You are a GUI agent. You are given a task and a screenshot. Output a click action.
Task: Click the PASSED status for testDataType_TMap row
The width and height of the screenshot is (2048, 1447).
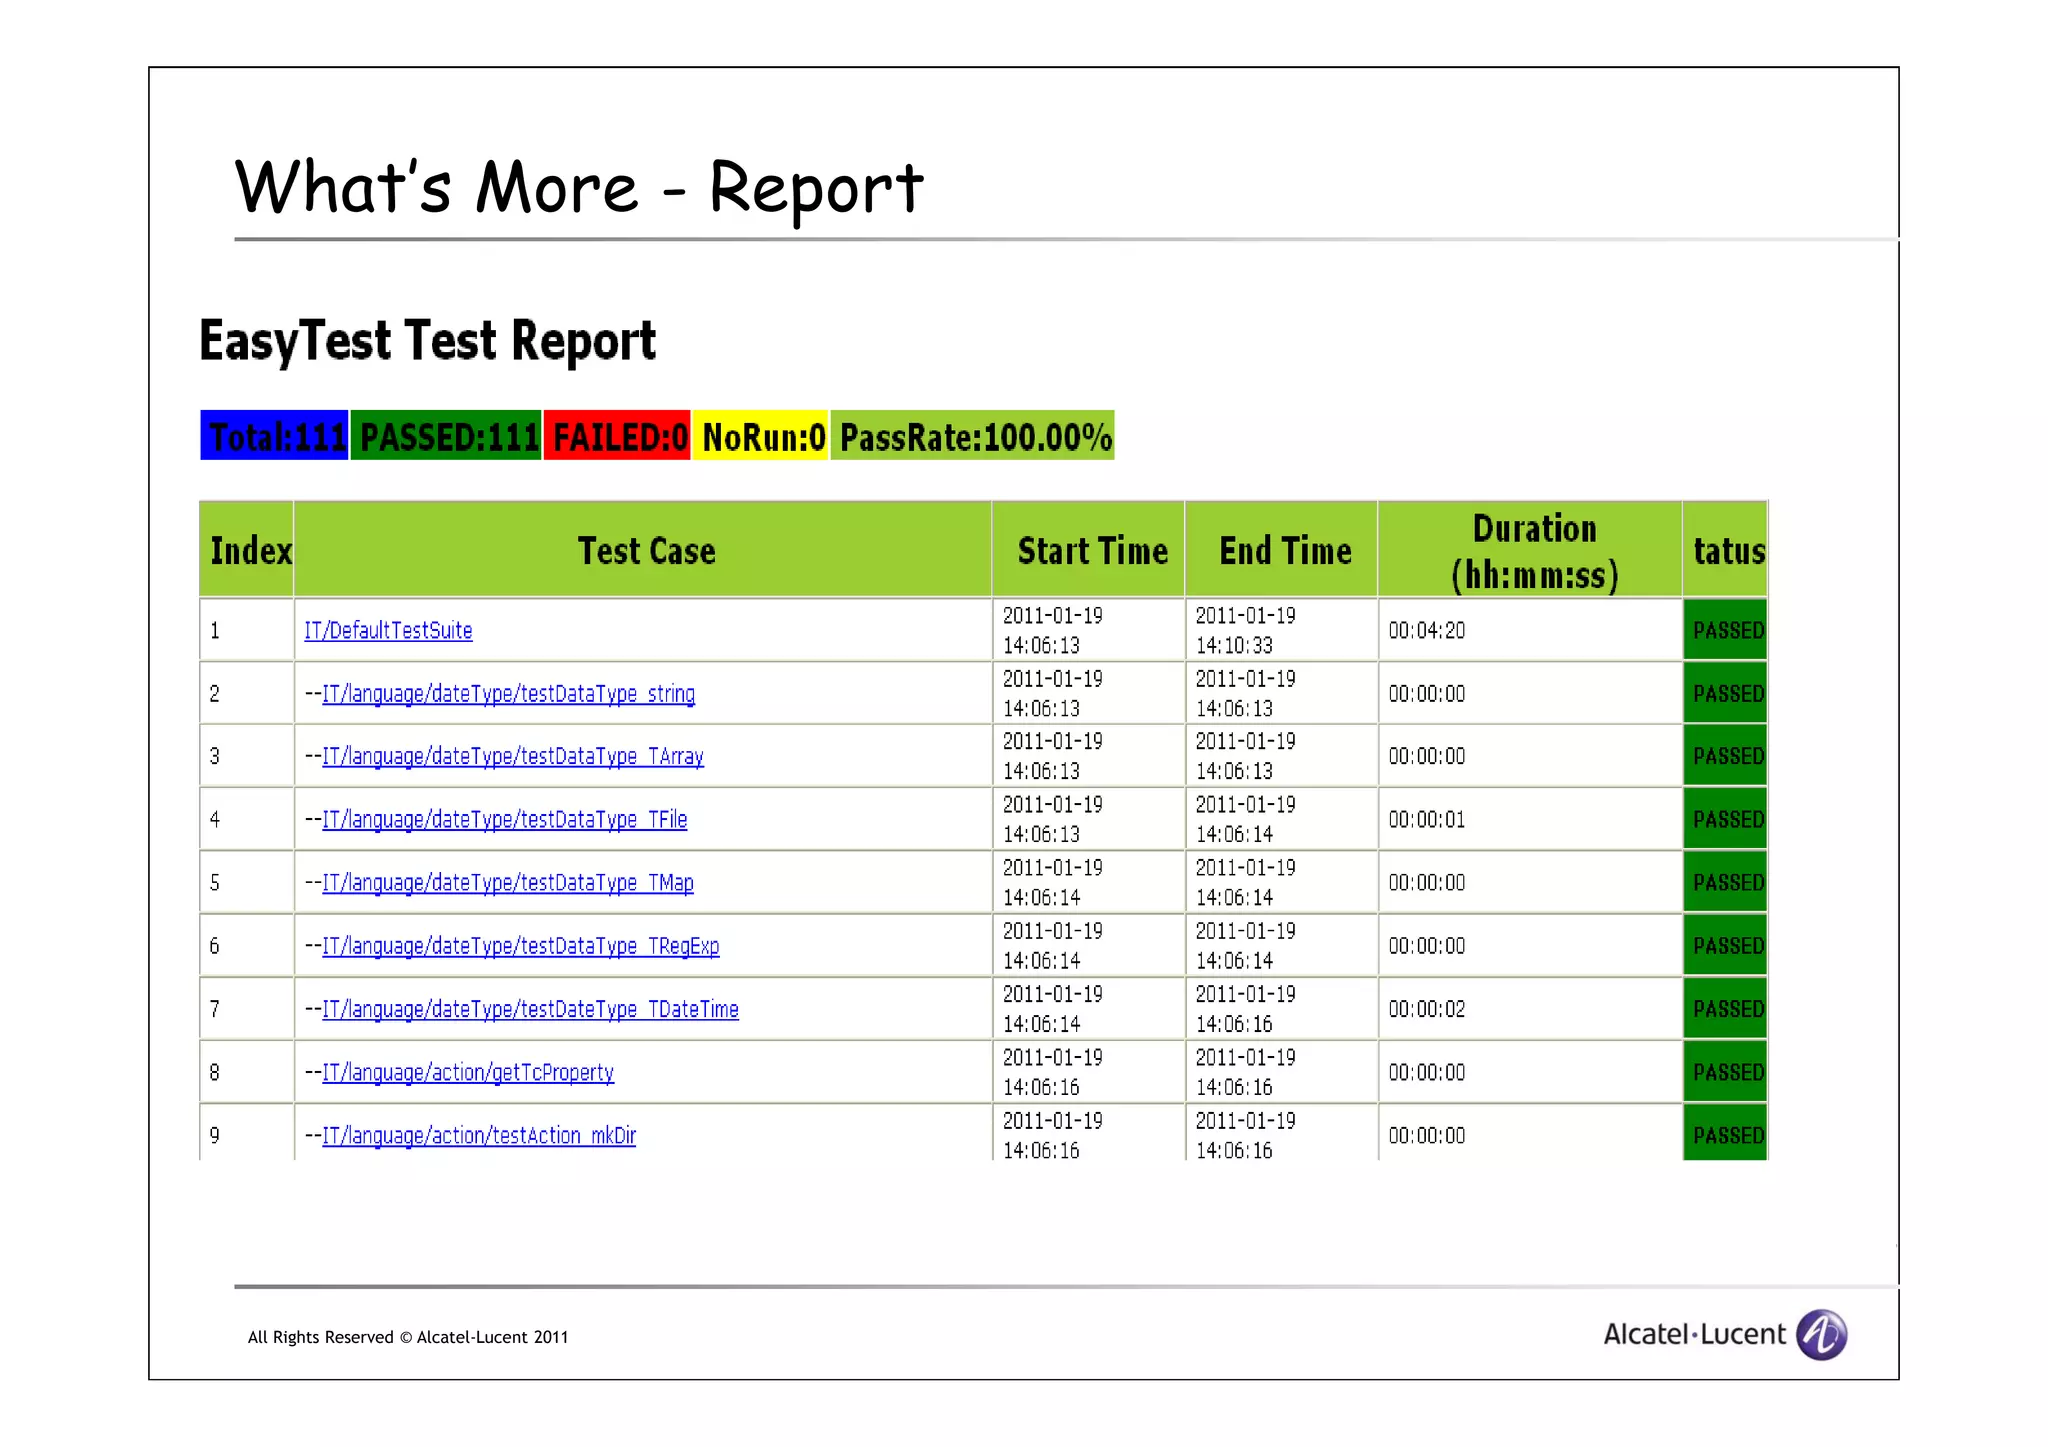point(1726,882)
